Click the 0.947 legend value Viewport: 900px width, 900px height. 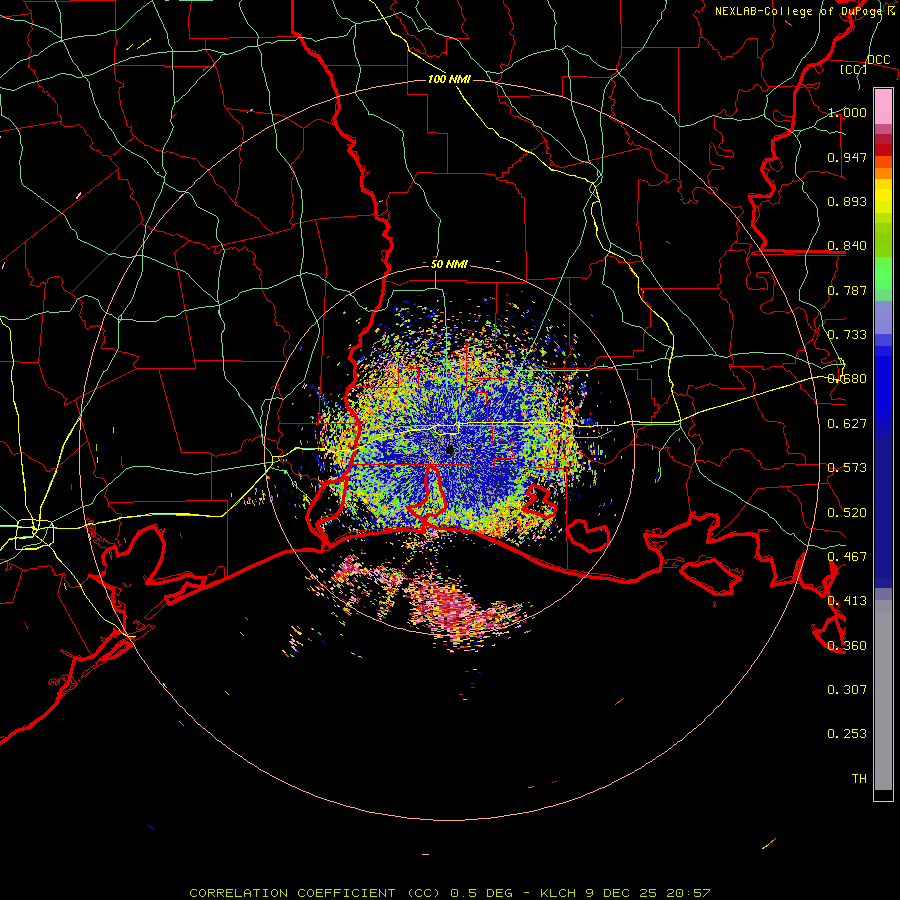[x=847, y=157]
